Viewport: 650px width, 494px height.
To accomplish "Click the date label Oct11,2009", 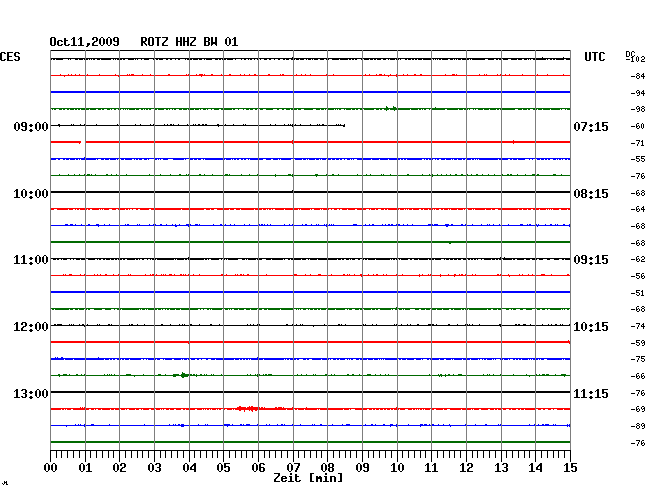I will coord(85,42).
